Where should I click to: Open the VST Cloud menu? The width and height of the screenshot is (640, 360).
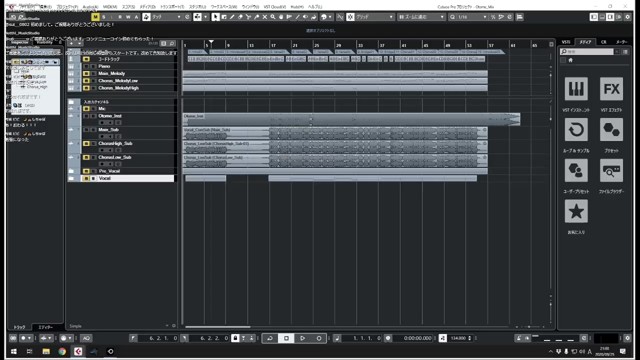pyautogui.click(x=275, y=7)
